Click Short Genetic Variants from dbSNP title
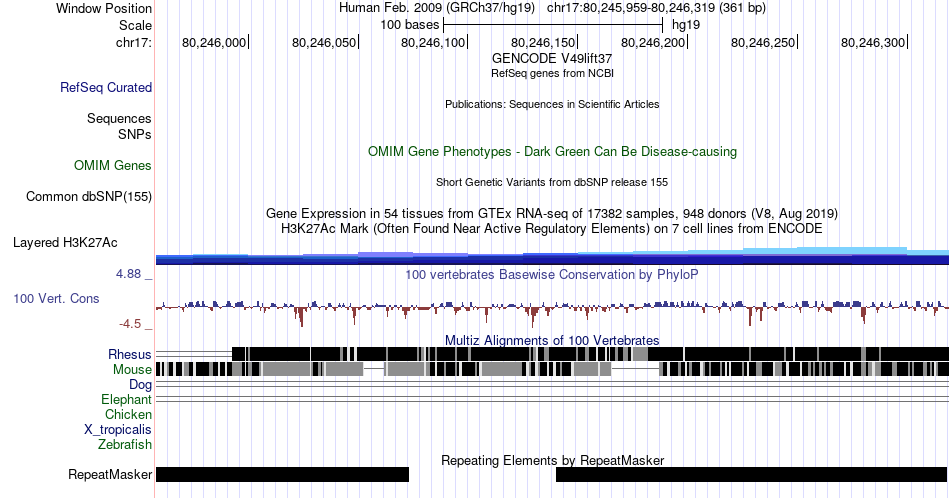This screenshot has height=498, width=950. (x=552, y=182)
